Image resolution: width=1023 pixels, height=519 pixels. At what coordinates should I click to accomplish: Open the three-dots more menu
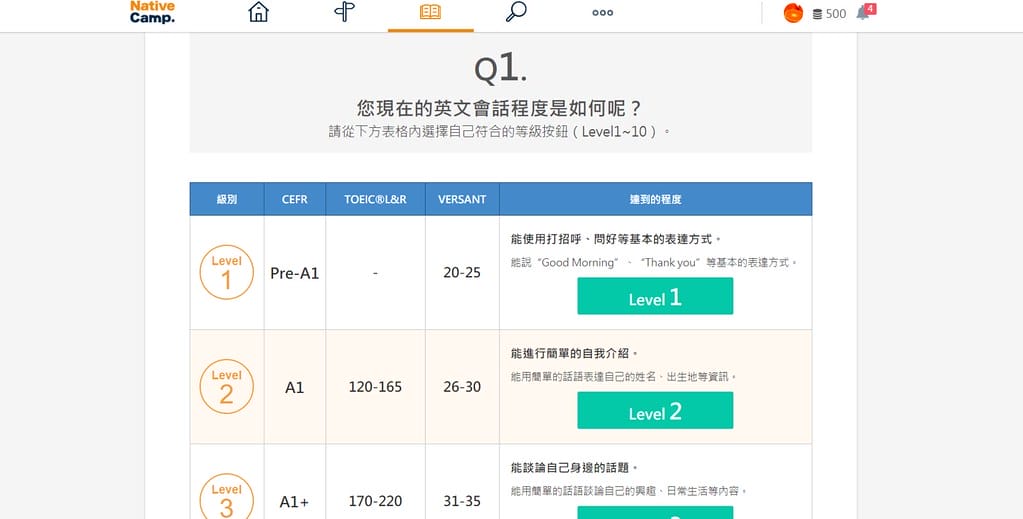point(602,12)
